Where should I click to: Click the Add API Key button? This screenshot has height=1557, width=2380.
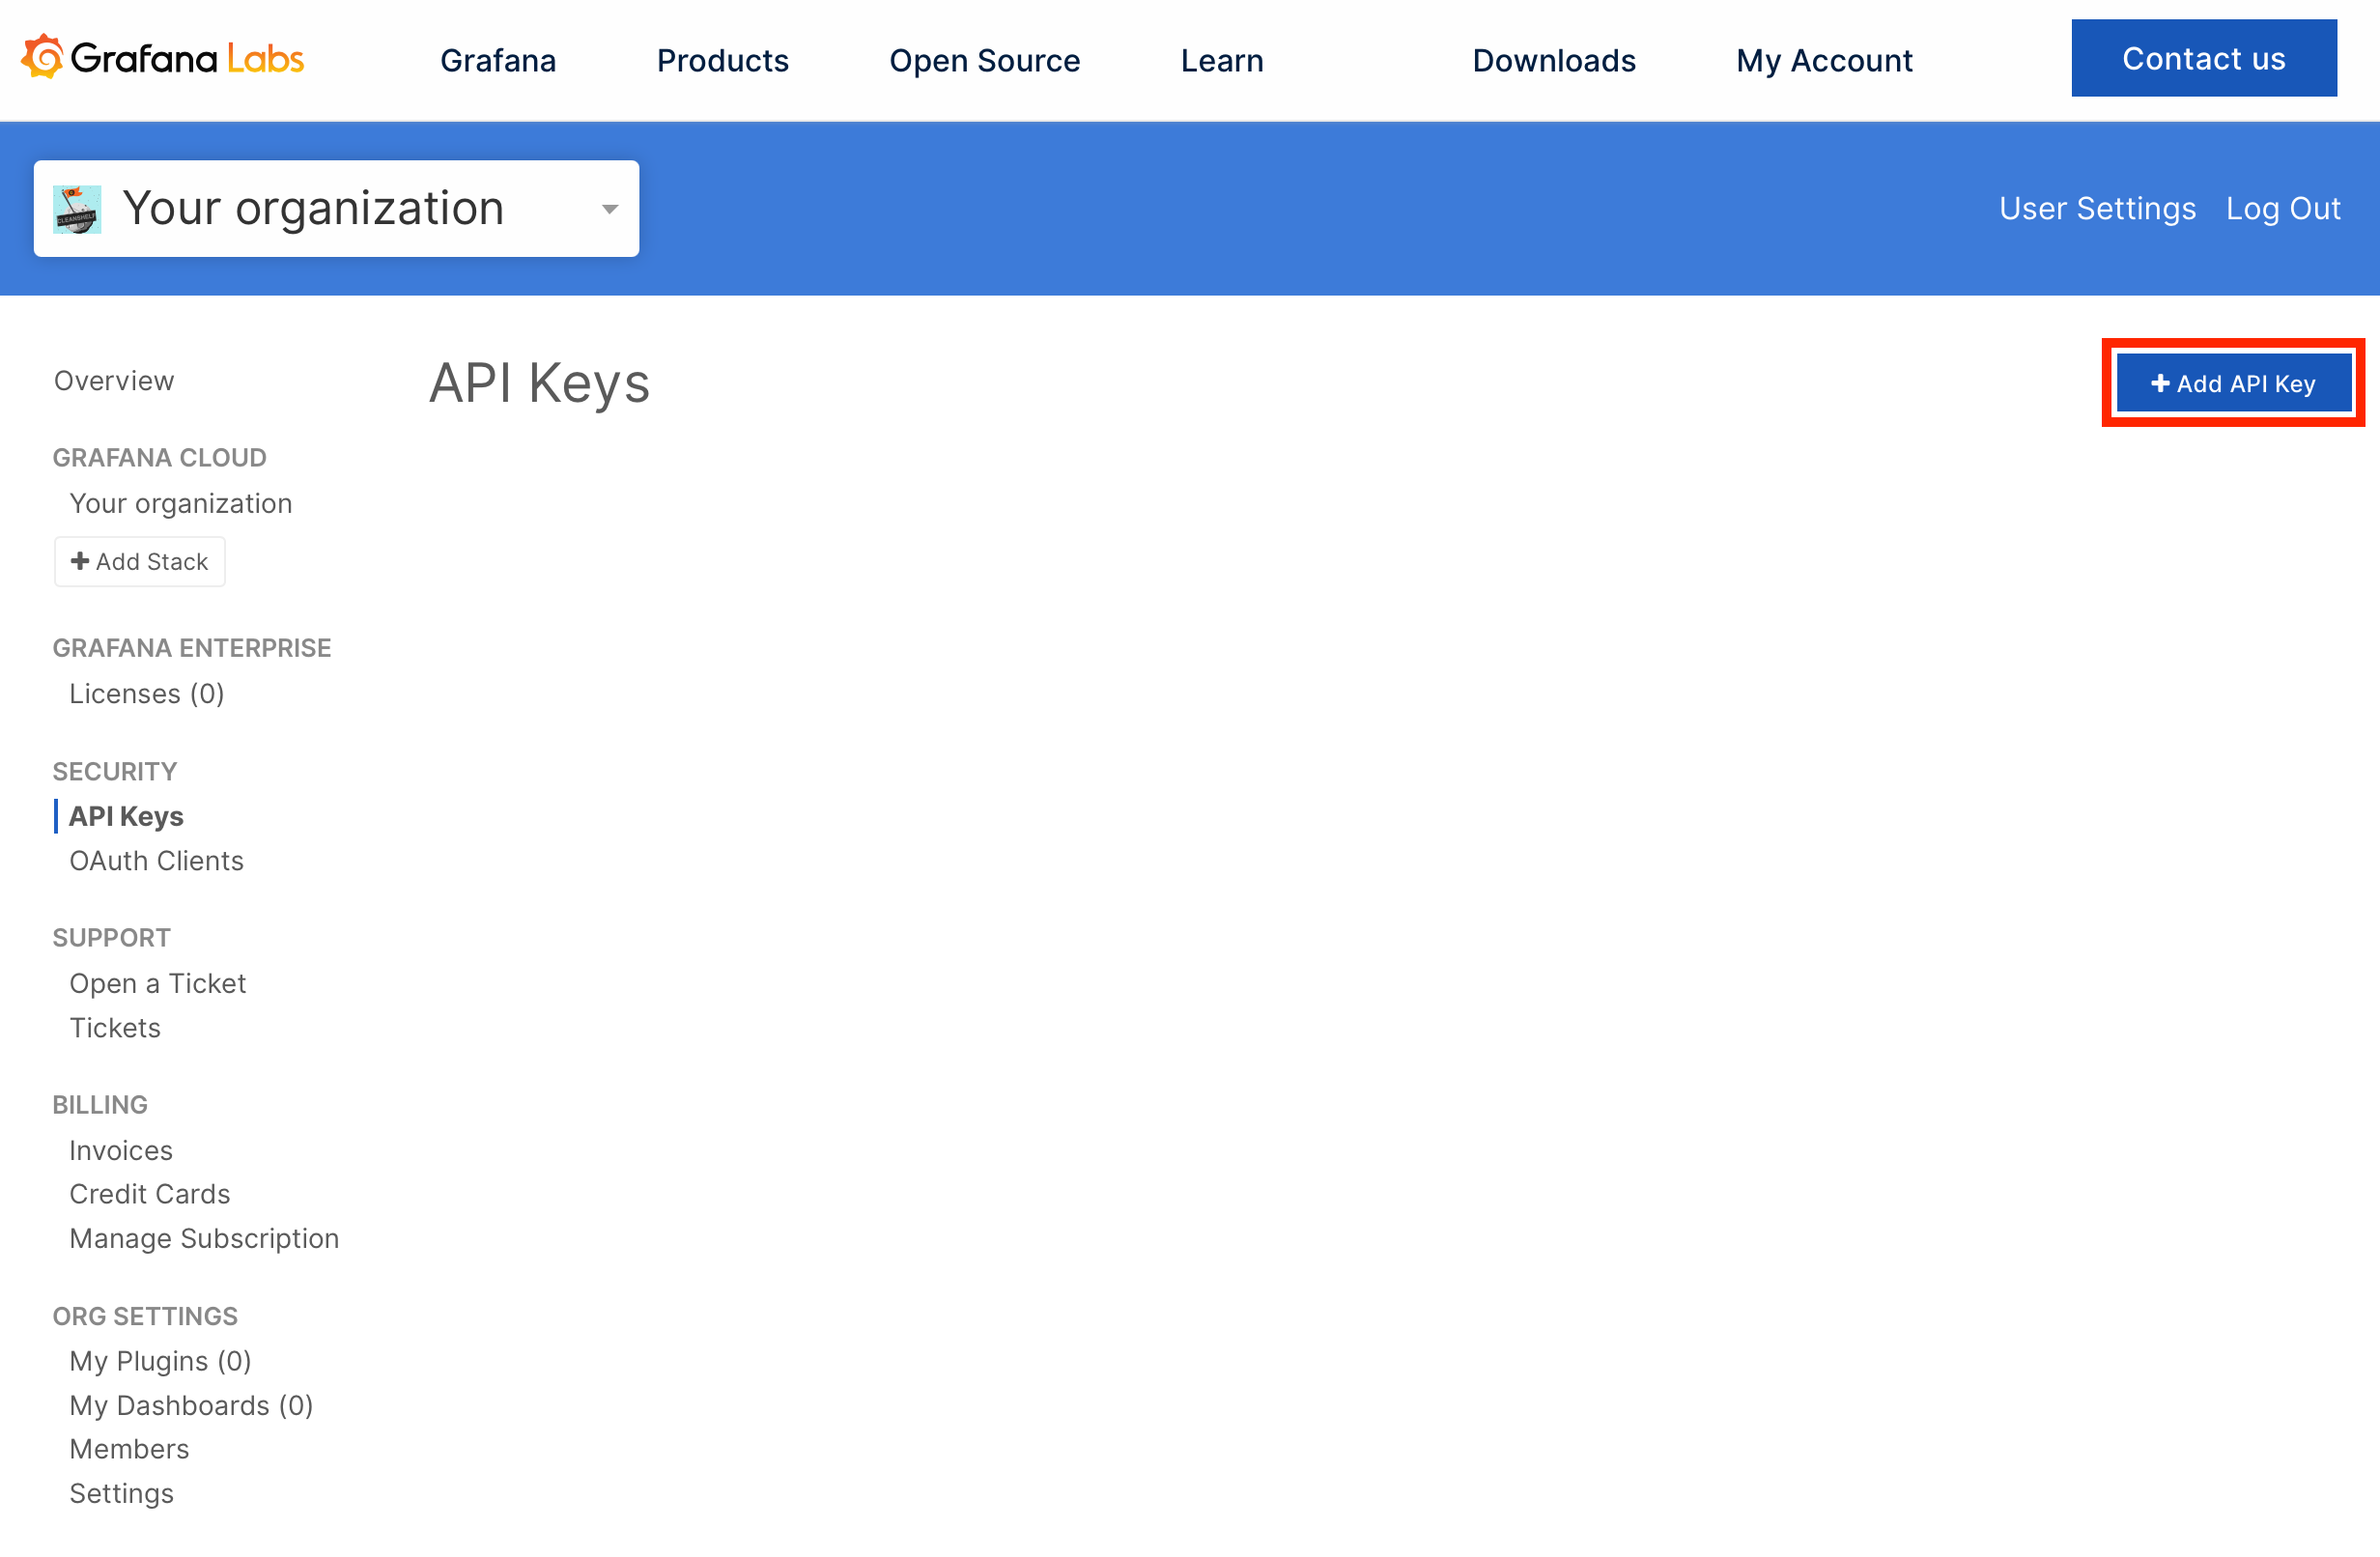point(2232,383)
